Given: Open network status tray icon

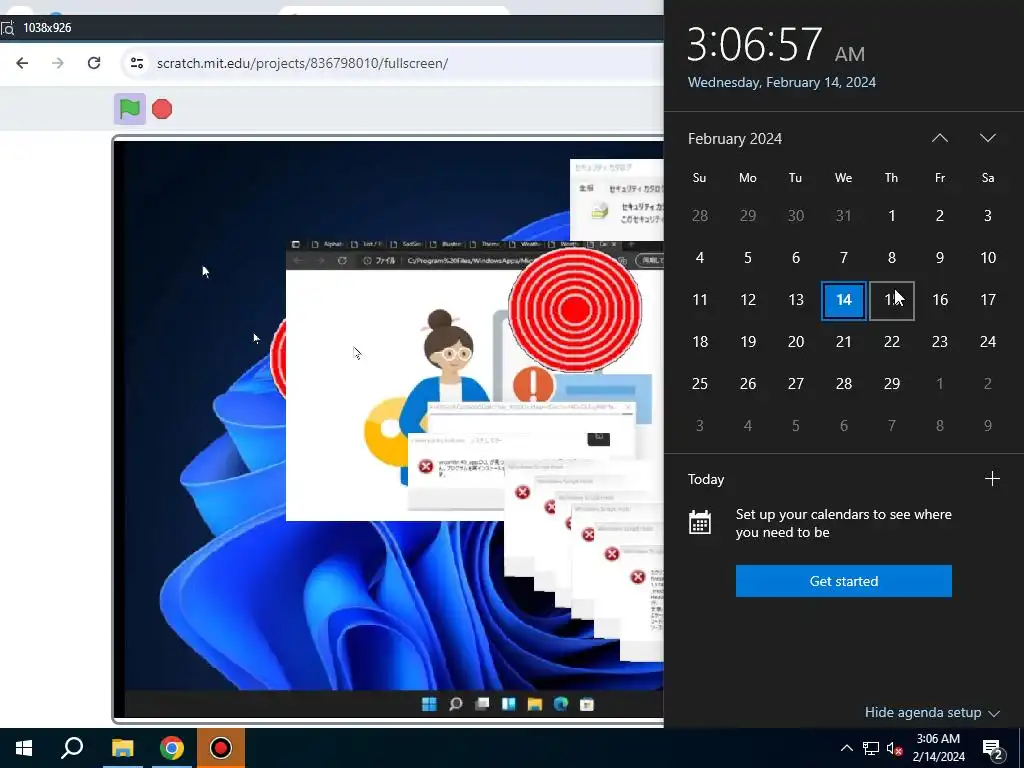Looking at the screenshot, I should point(871,748).
